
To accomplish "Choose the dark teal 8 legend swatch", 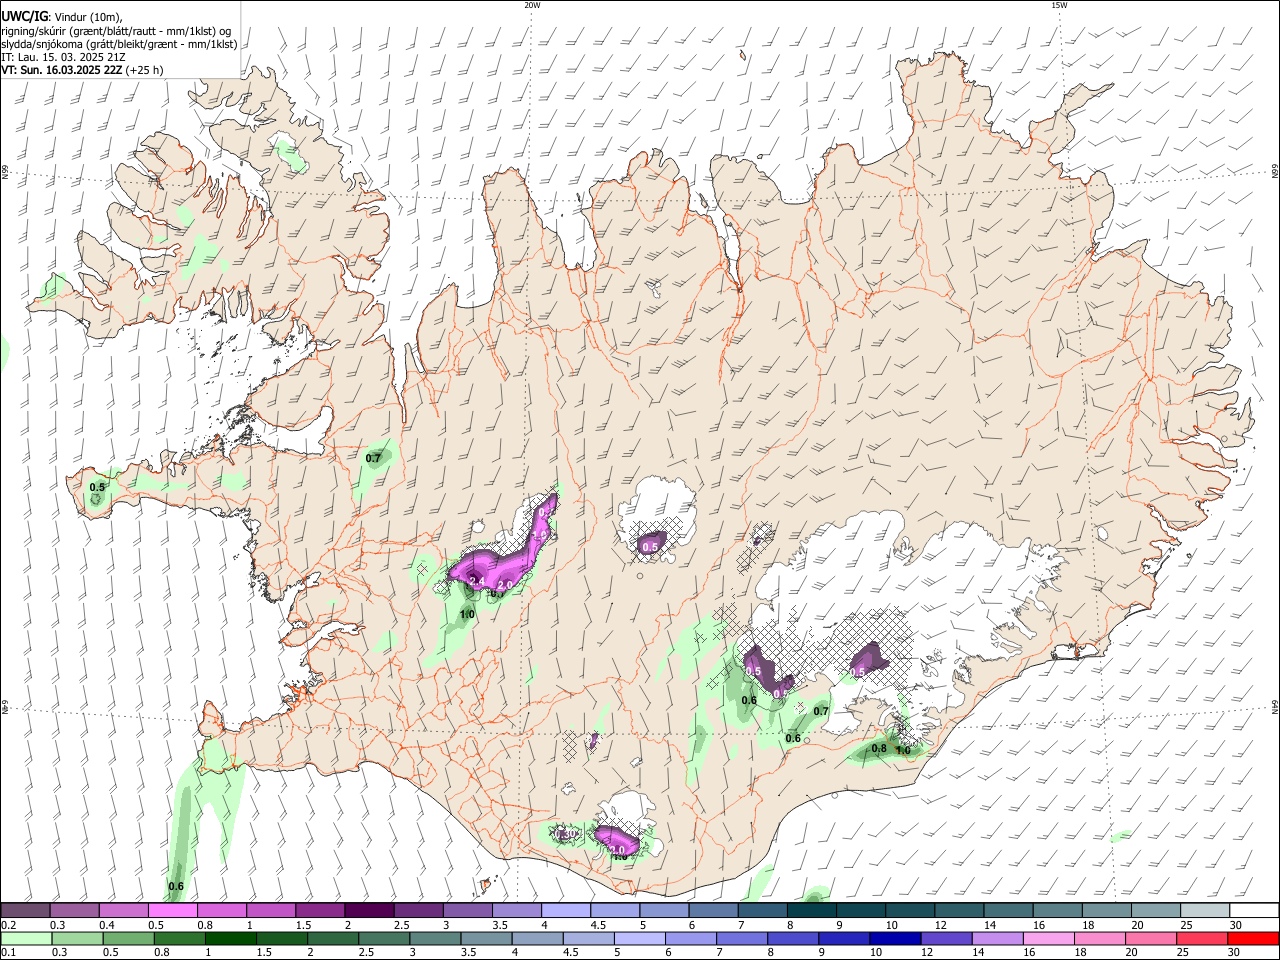I will pos(811,911).
